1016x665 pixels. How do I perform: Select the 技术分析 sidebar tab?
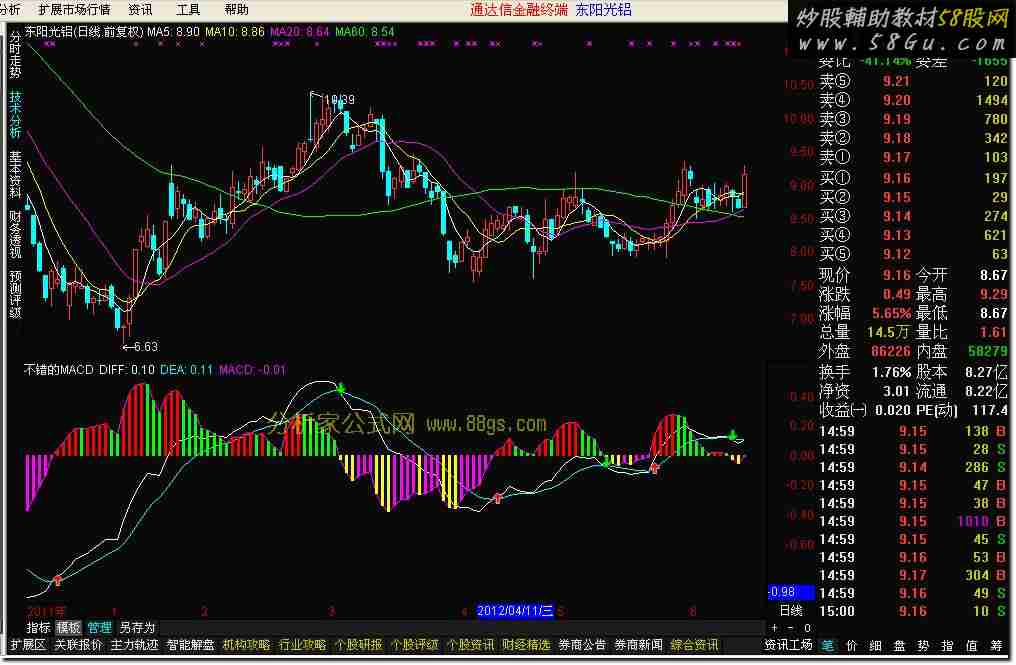(x=15, y=114)
